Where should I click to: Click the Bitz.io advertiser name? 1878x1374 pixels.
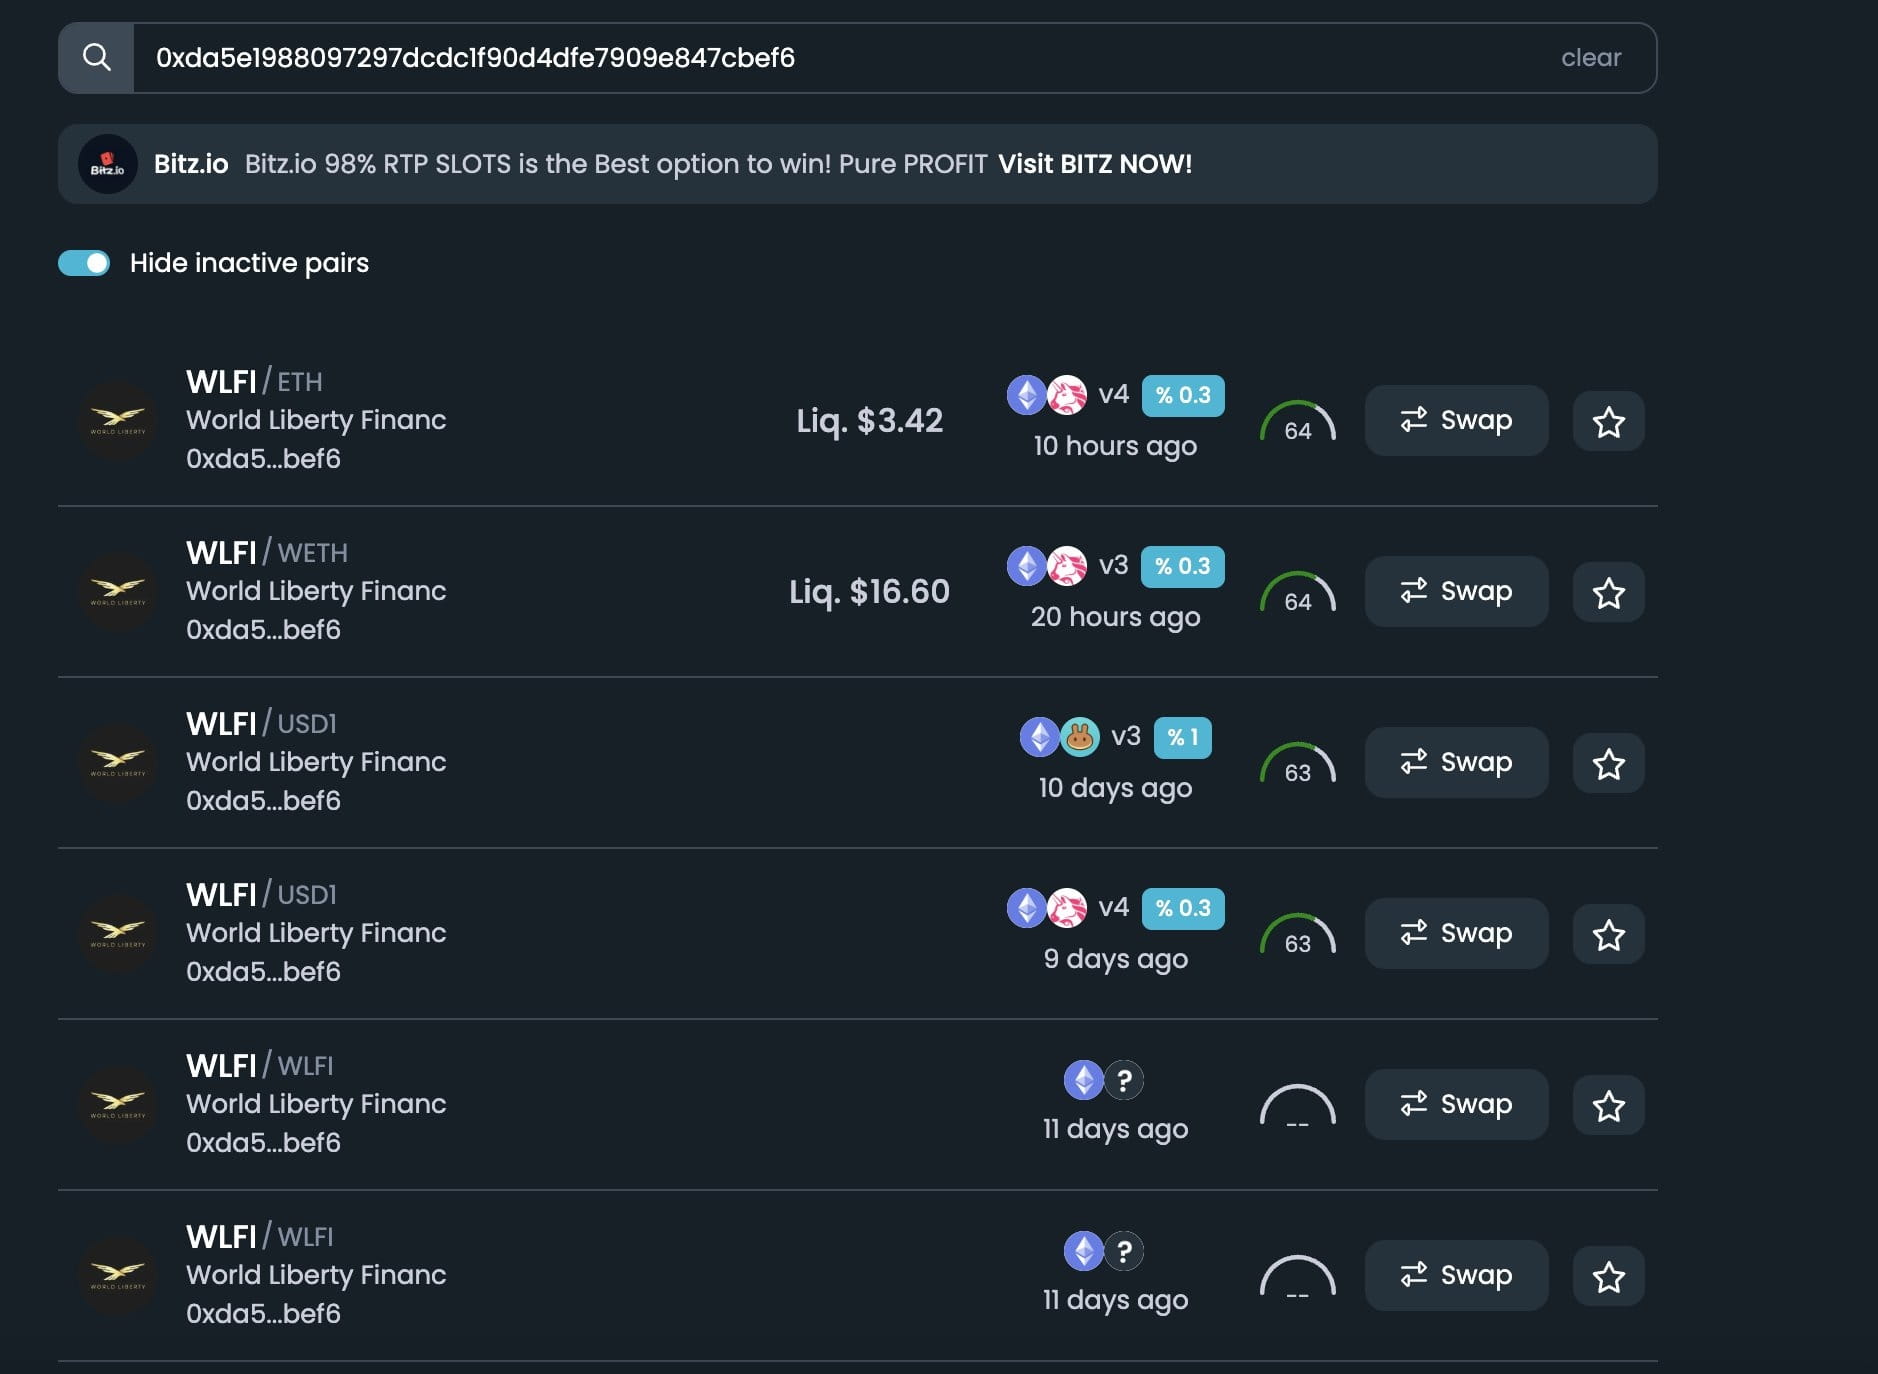191,164
